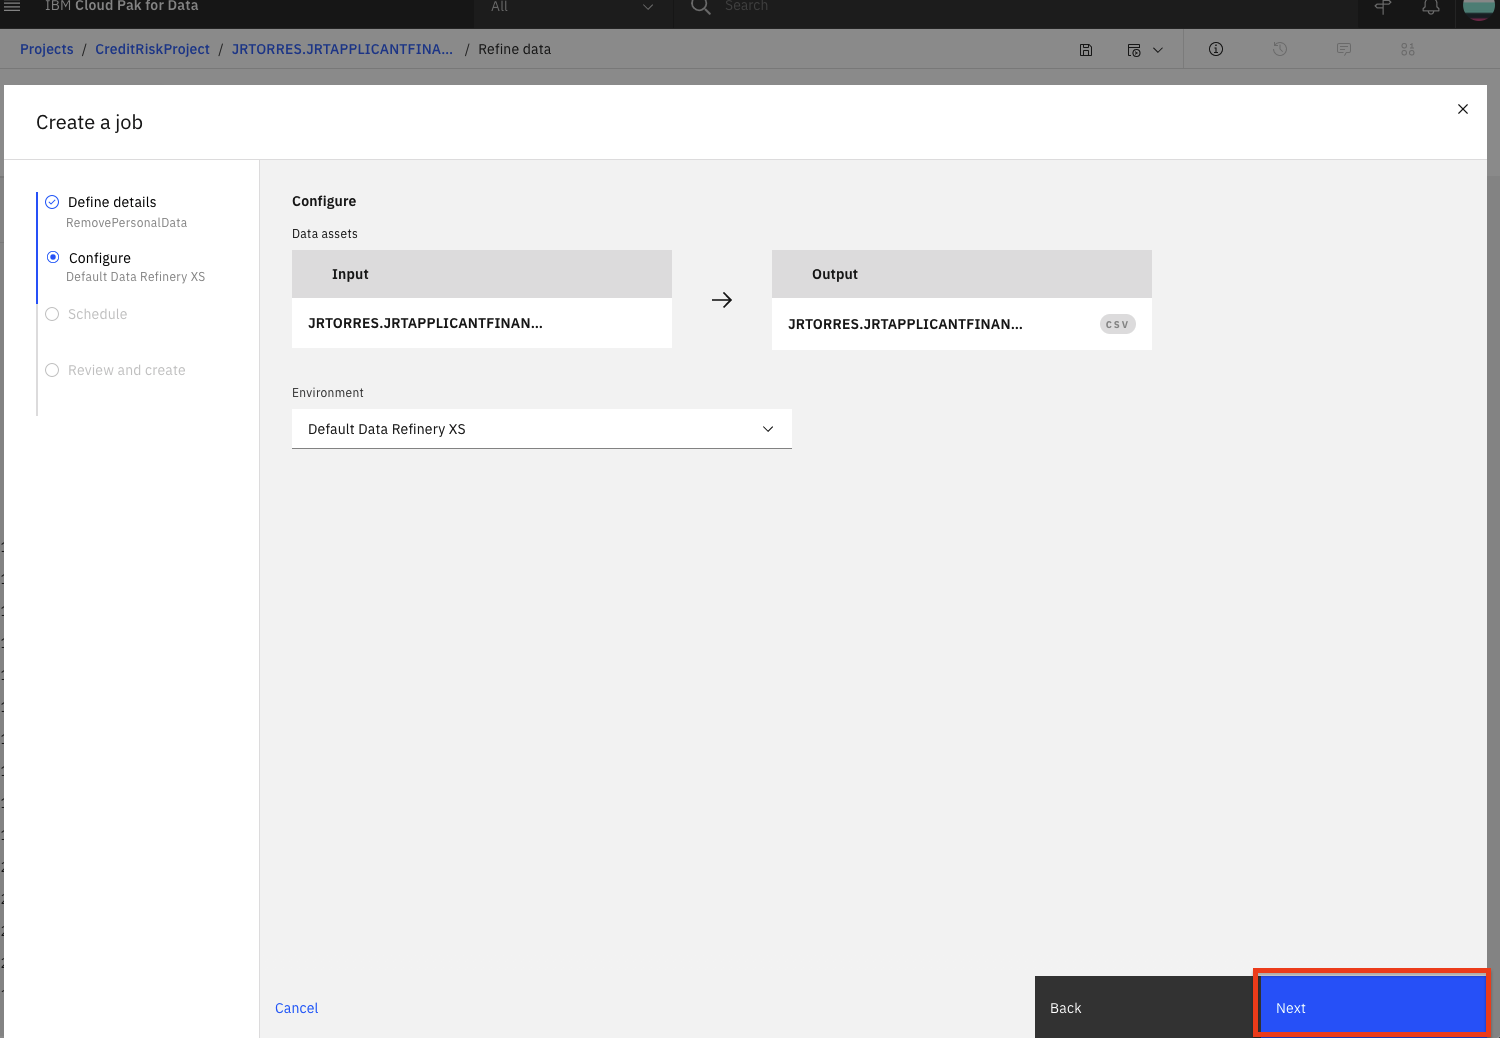The width and height of the screenshot is (1500, 1038).
Task: Click the IBM Cloud Pak for Data title
Action: coord(122,6)
